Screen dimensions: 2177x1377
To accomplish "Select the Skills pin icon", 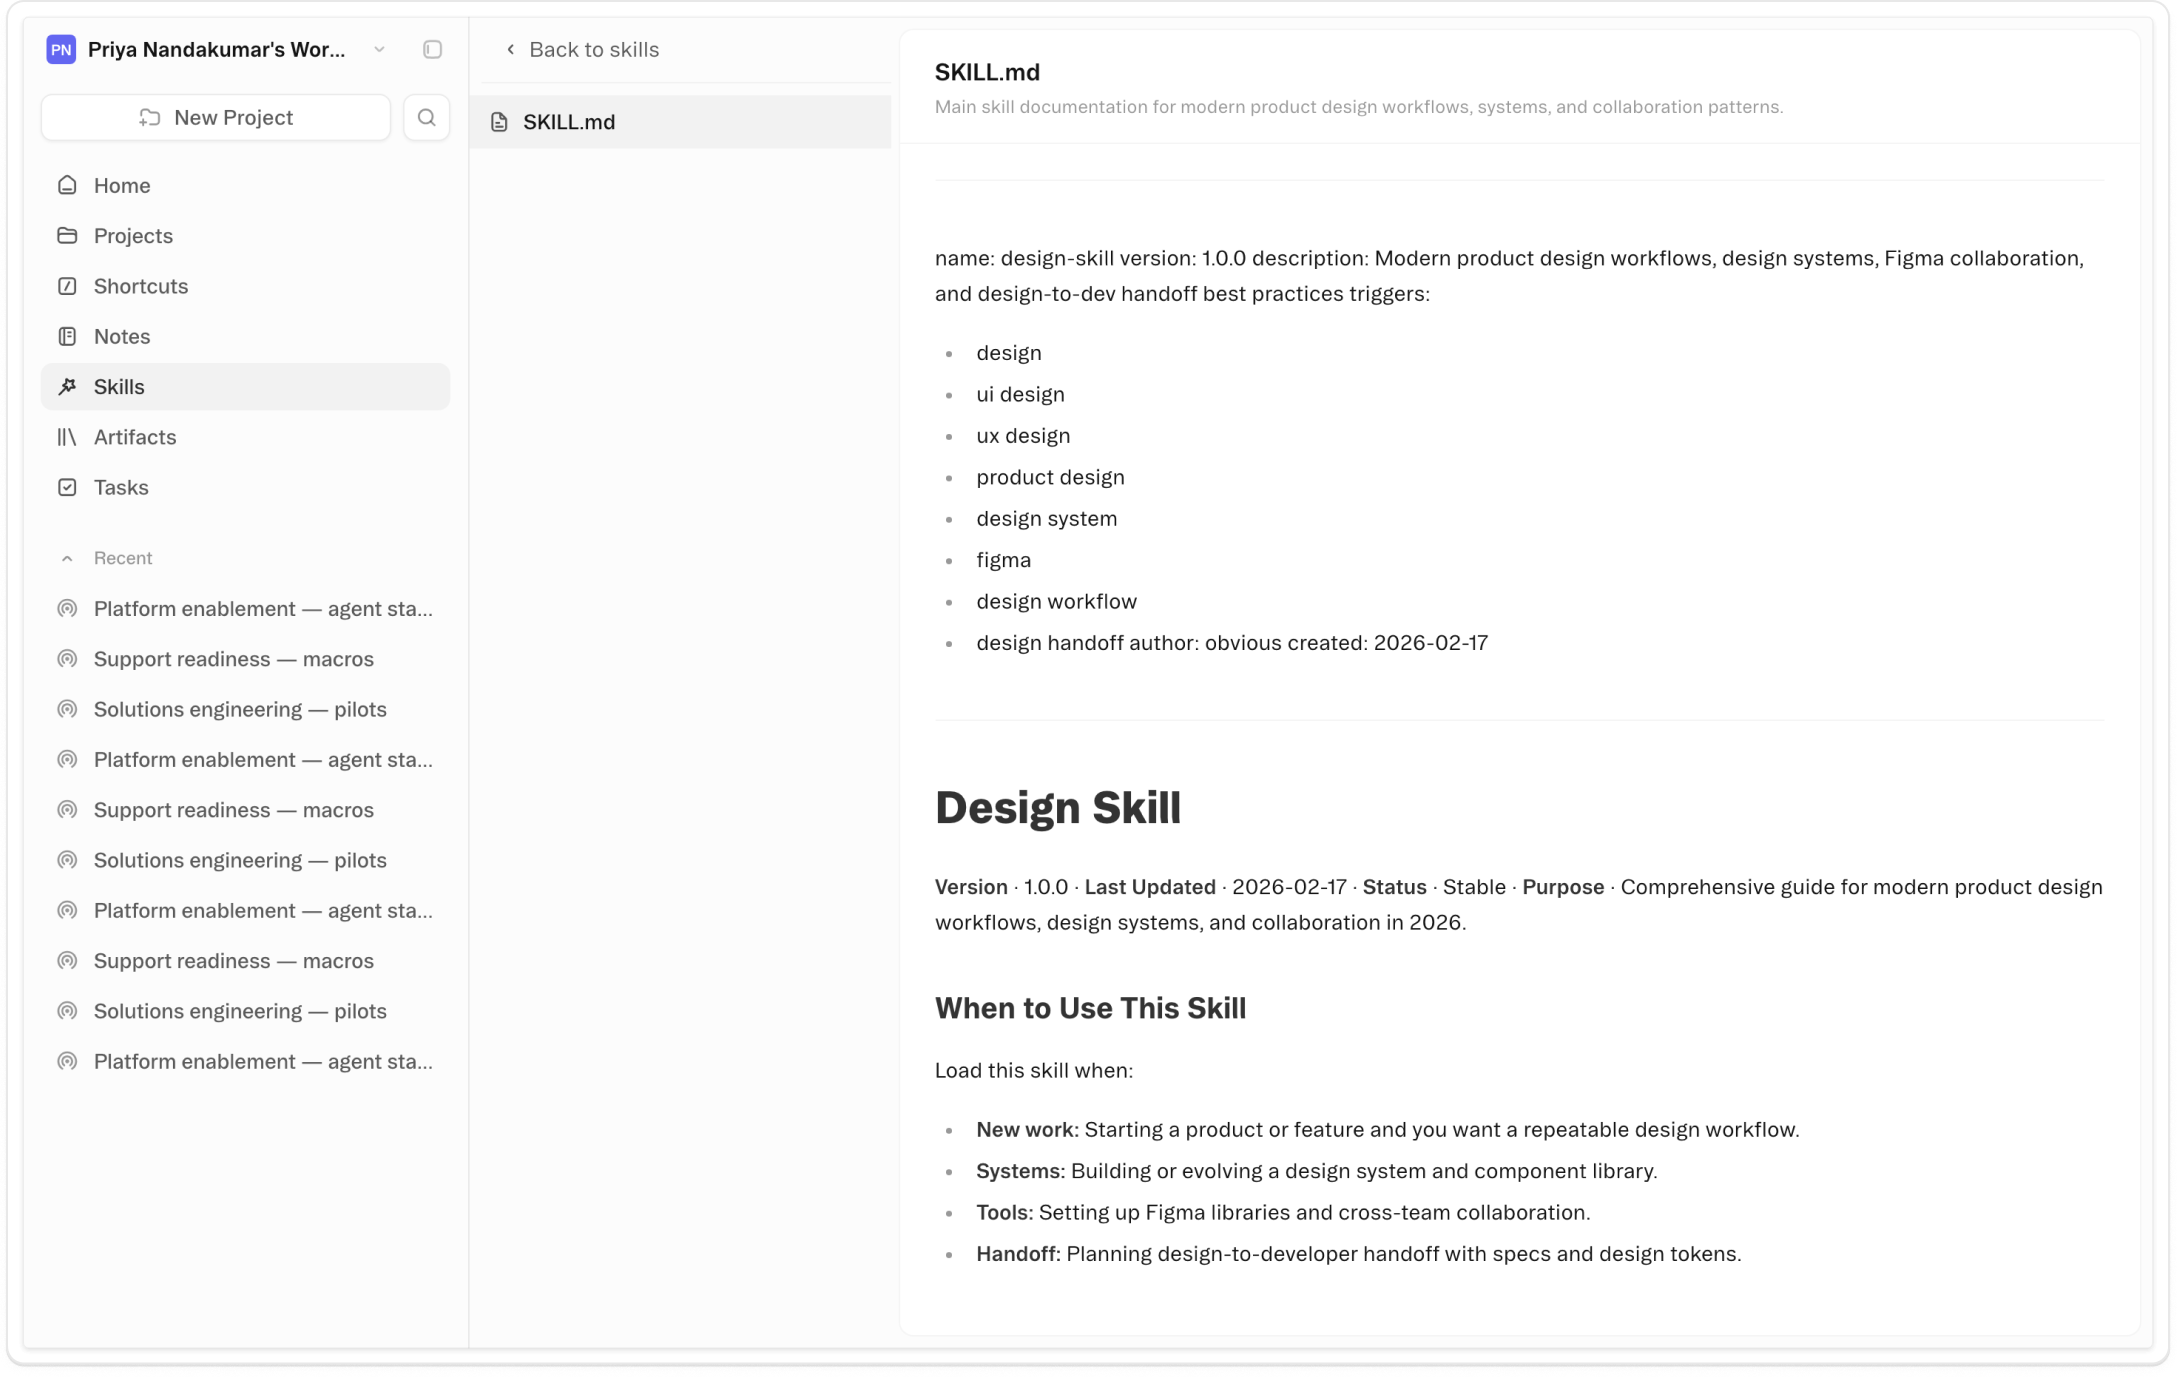I will 67,387.
